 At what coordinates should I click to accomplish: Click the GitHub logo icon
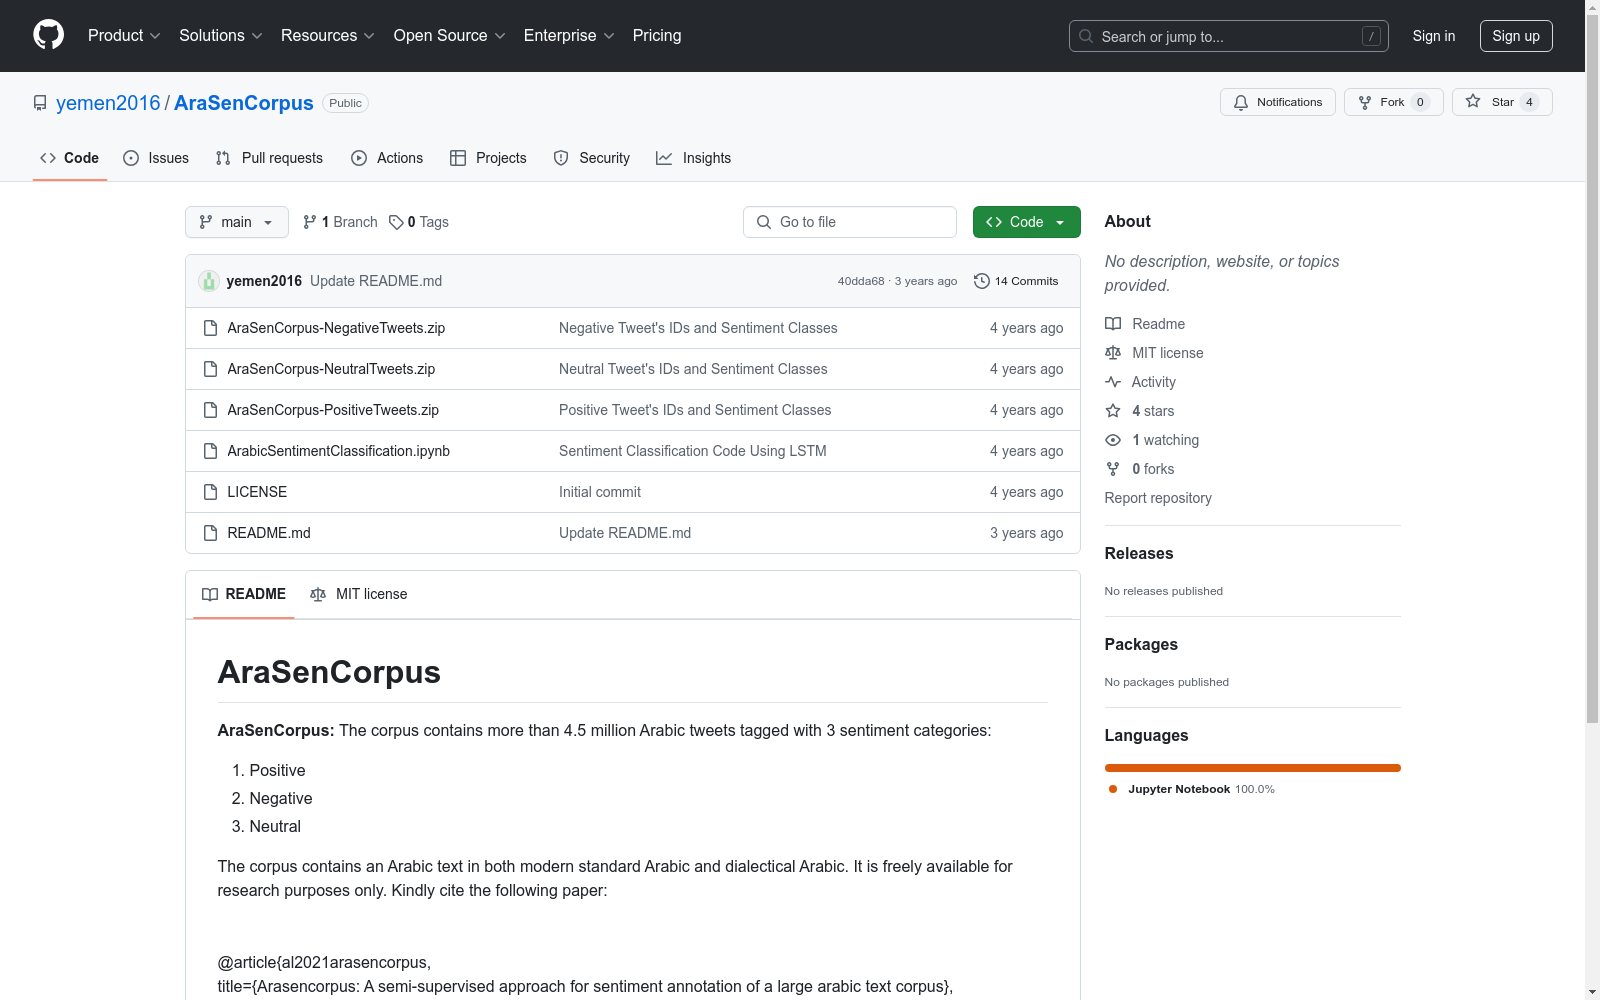pos(48,35)
